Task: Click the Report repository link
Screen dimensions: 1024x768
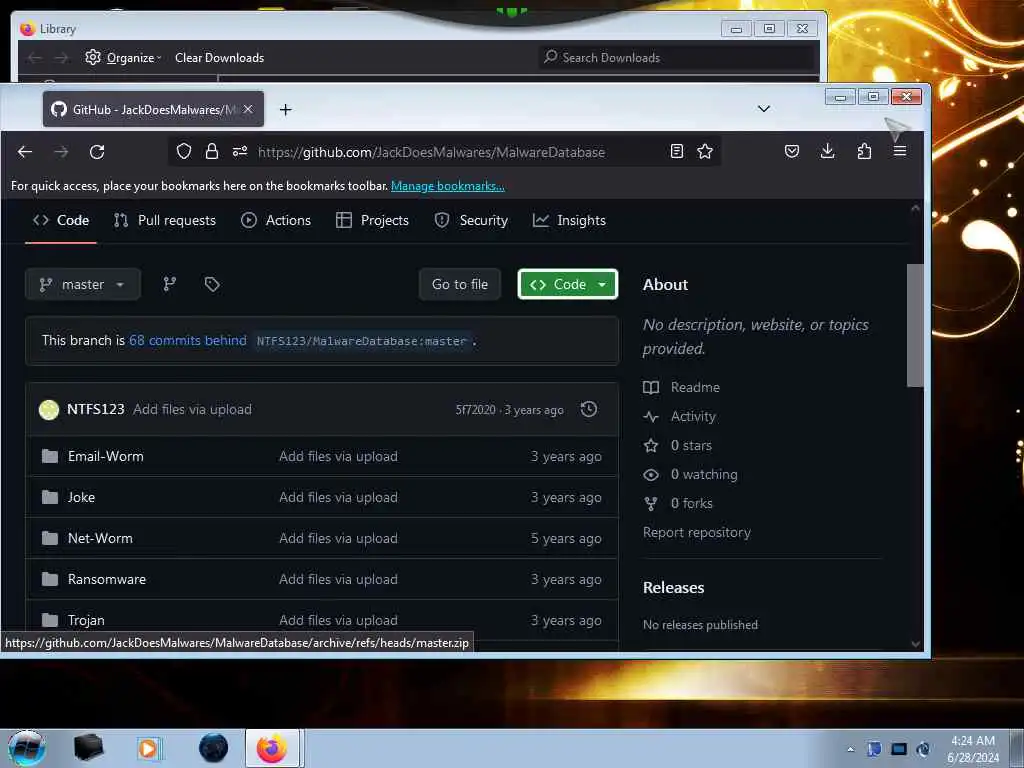Action: tap(697, 533)
